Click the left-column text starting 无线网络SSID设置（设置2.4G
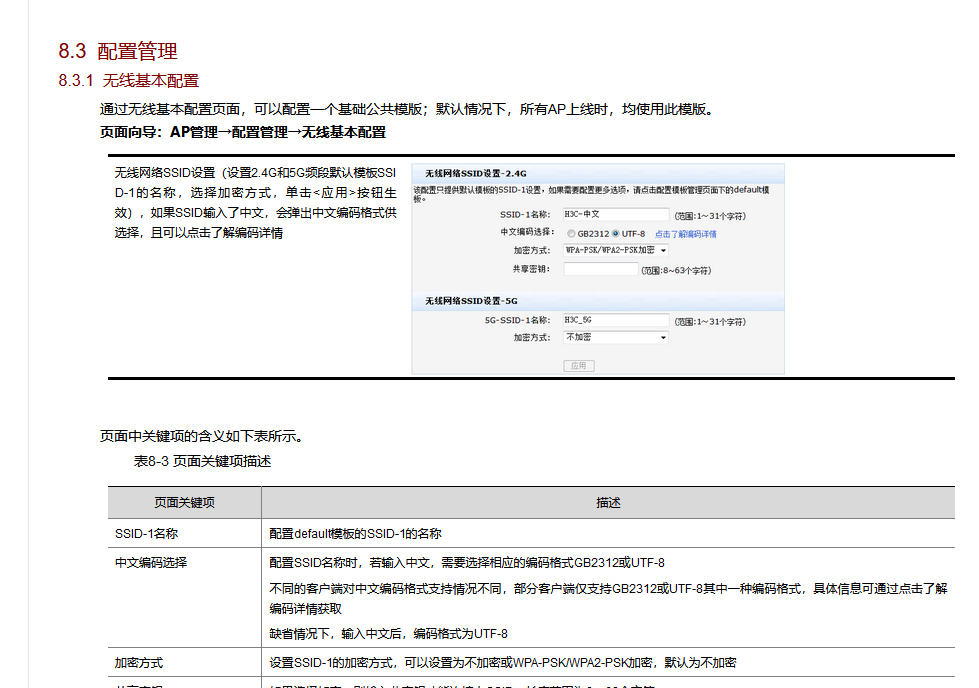This screenshot has height=688, width=979. click(x=255, y=203)
